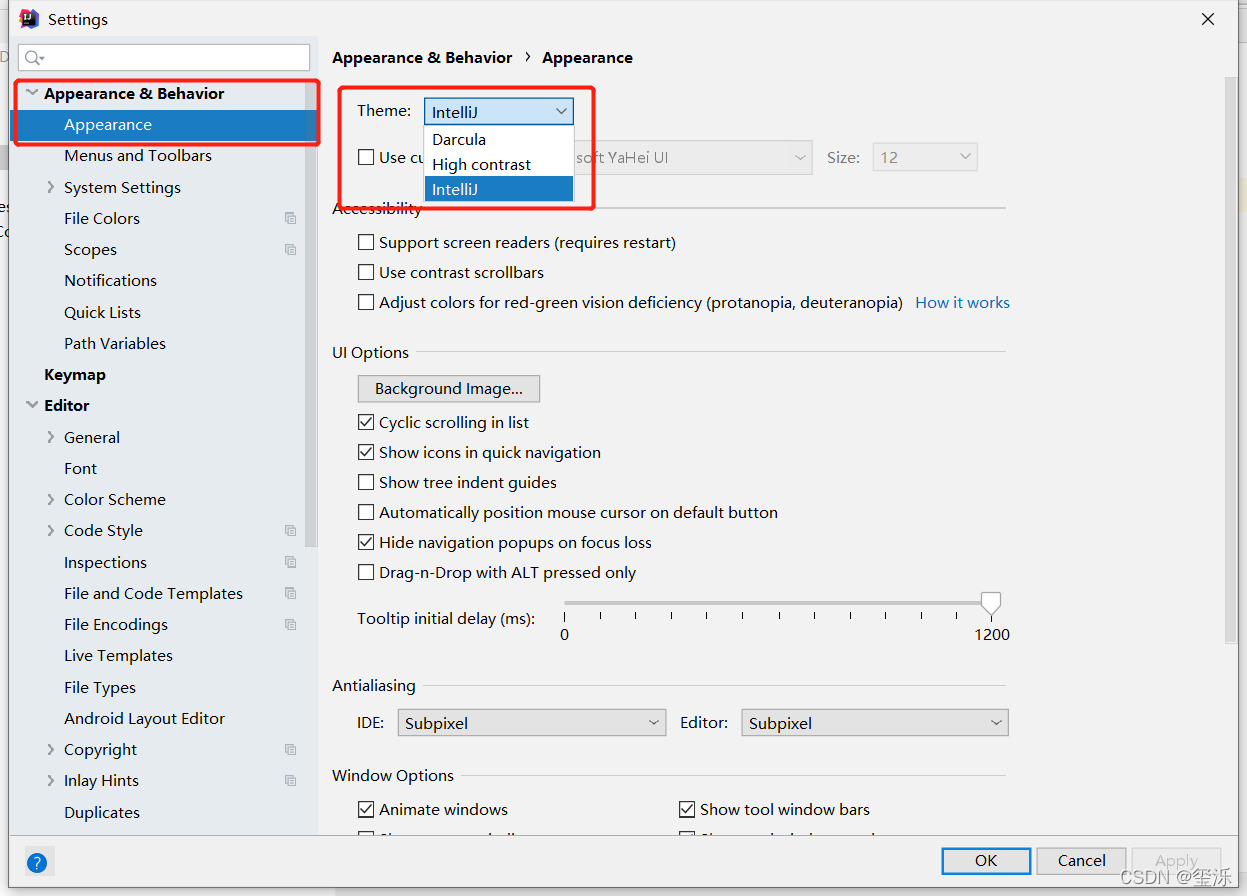Expand the Code Style node
Image resolution: width=1247 pixels, height=896 pixels.
(x=51, y=530)
